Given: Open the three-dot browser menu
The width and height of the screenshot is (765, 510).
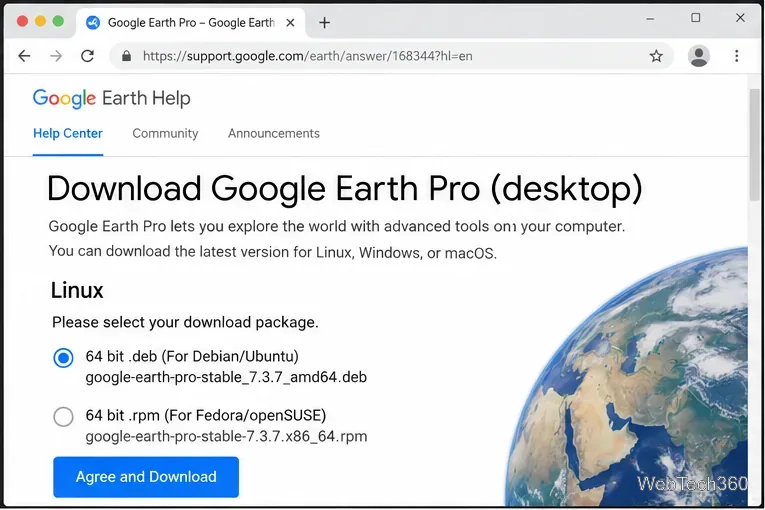Looking at the screenshot, I should [x=737, y=56].
